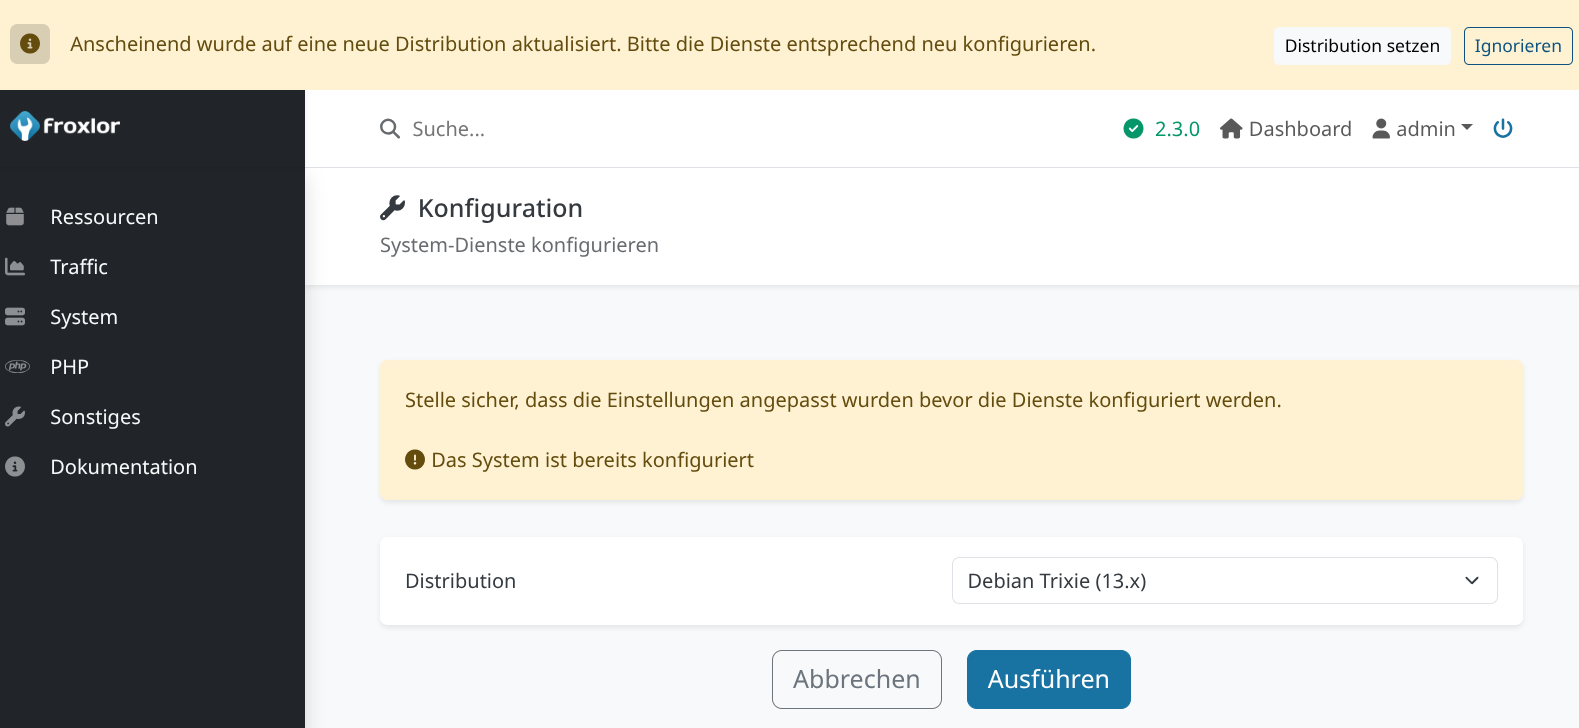
Task: Click the search magnifier icon
Action: (x=390, y=129)
